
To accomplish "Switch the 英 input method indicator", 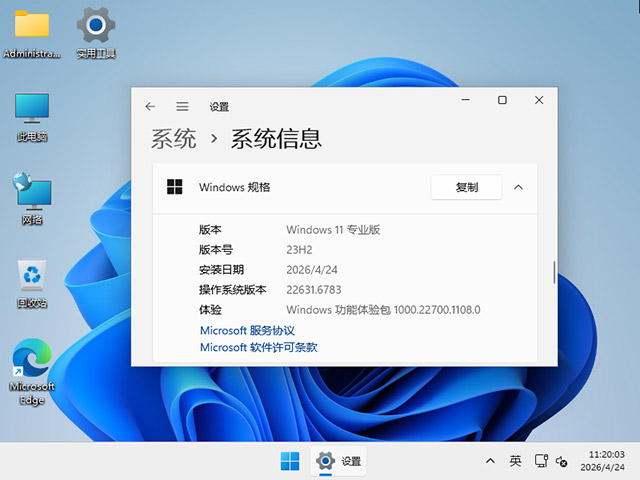I will click(515, 461).
